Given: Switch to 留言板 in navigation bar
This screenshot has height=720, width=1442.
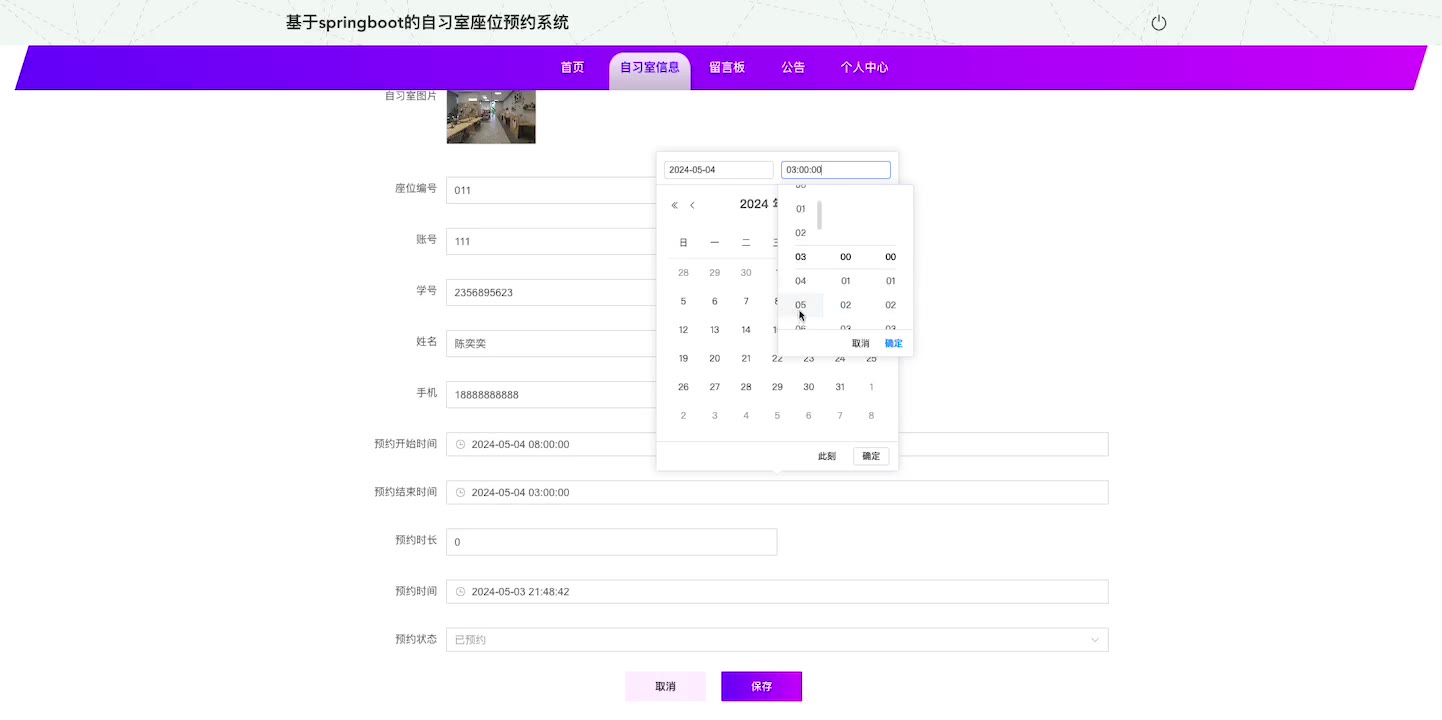Looking at the screenshot, I should click(727, 68).
